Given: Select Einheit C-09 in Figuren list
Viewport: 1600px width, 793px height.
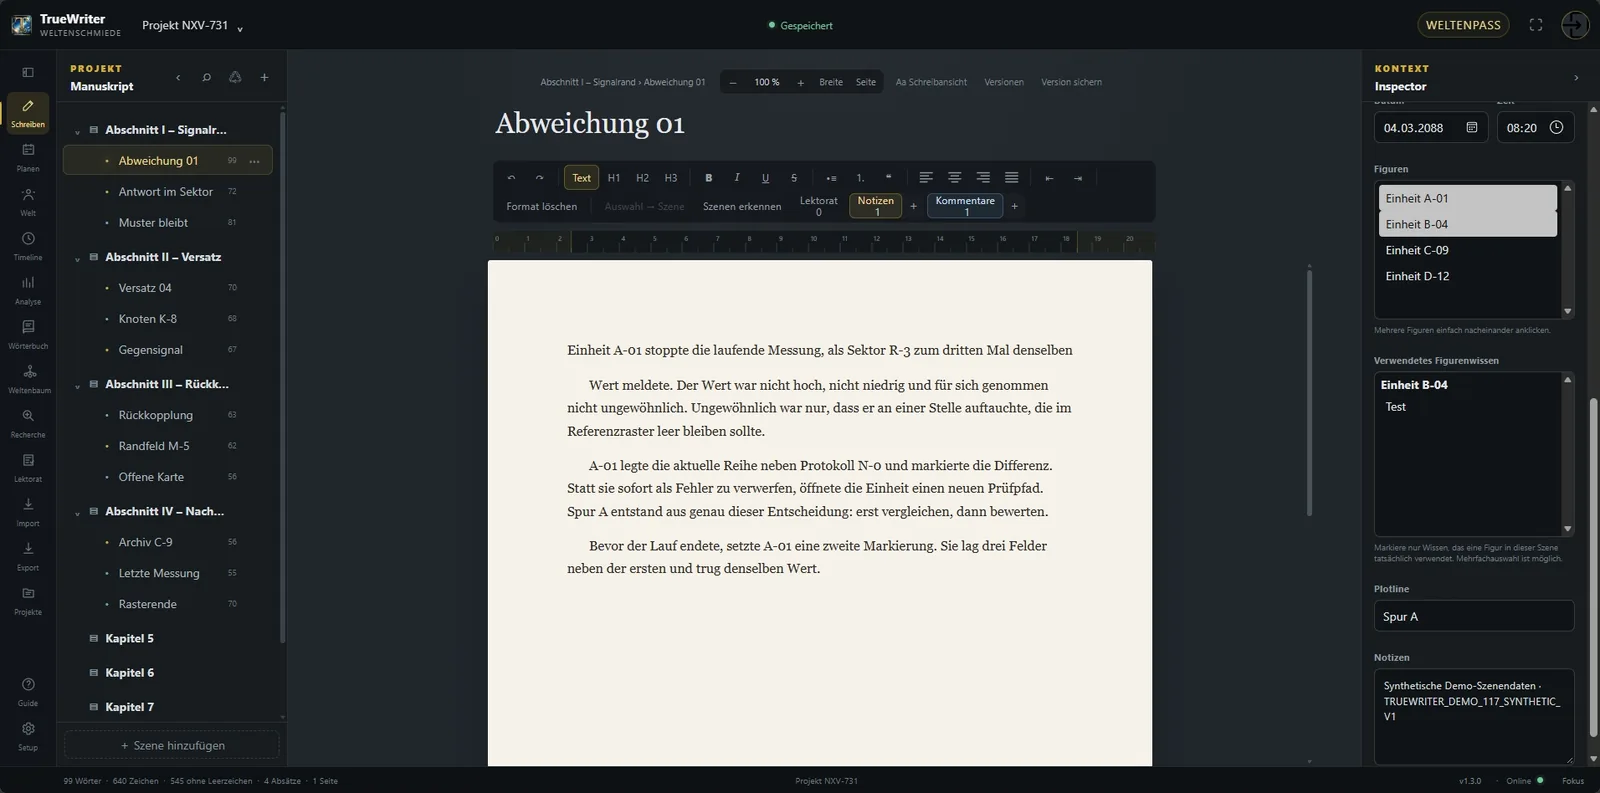Looking at the screenshot, I should 1467,250.
